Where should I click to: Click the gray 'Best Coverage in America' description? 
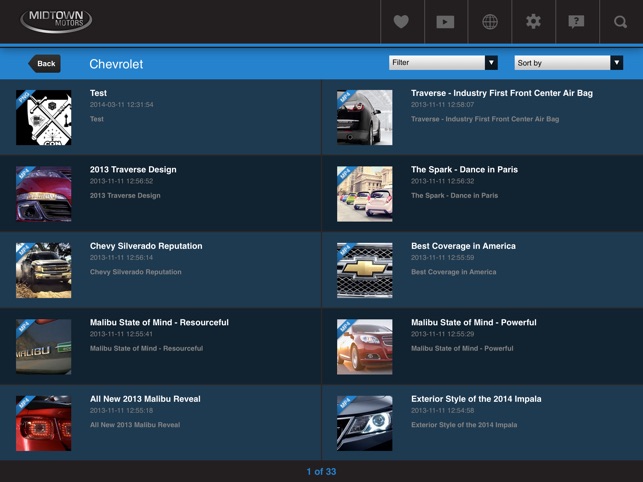pyautogui.click(x=454, y=272)
